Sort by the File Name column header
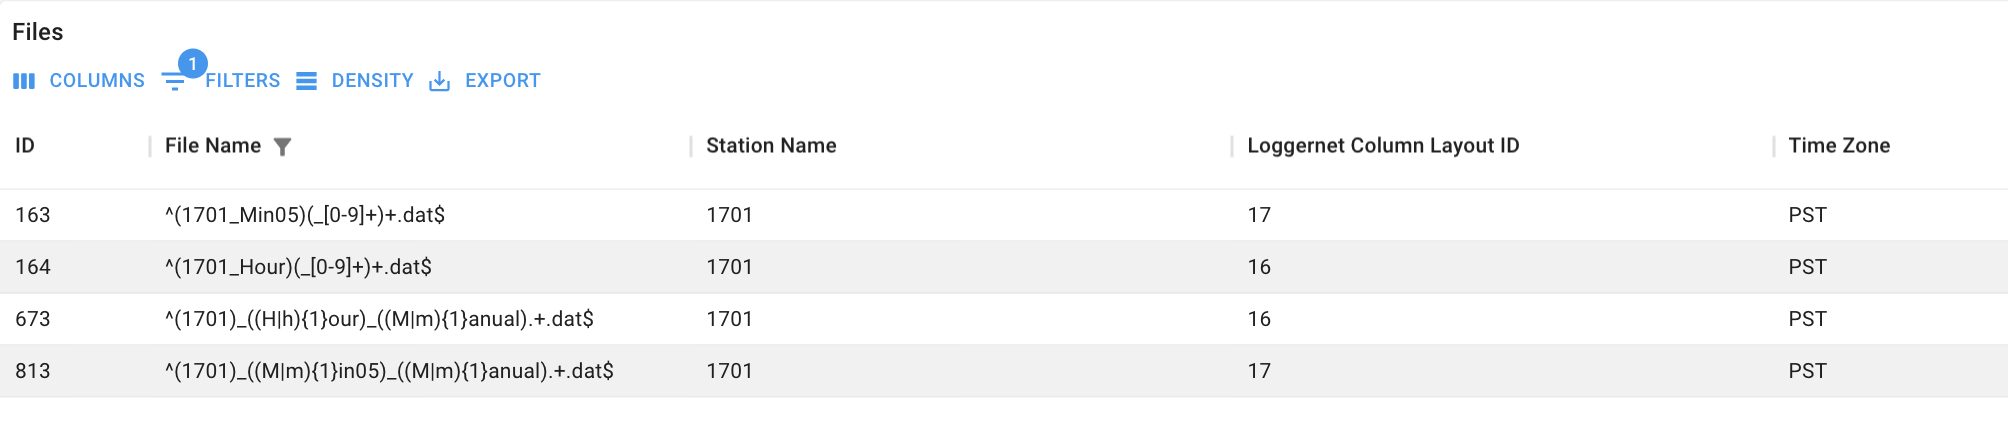The width and height of the screenshot is (2008, 440). pos(212,146)
